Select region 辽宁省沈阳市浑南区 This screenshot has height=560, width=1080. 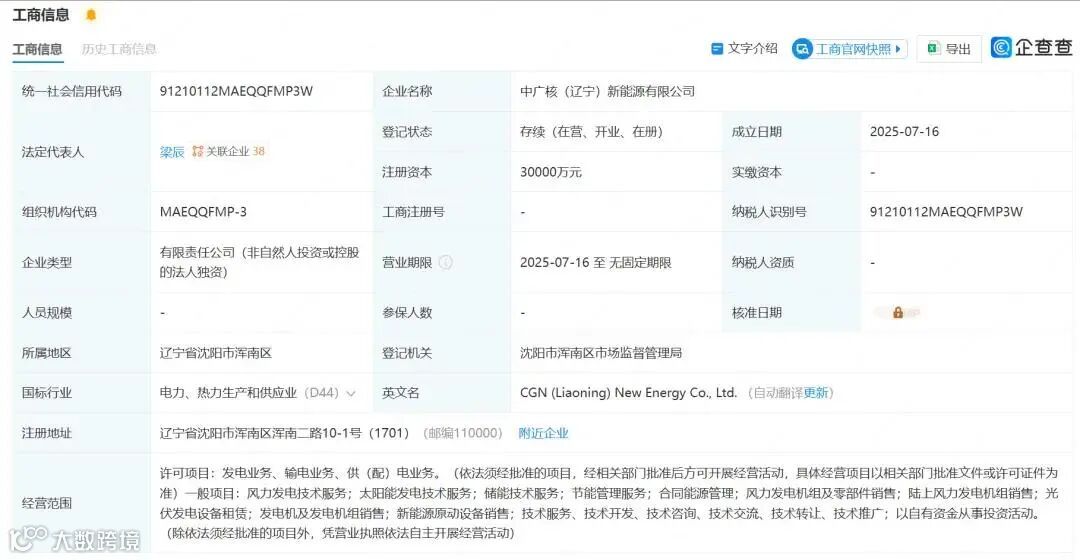216,353
